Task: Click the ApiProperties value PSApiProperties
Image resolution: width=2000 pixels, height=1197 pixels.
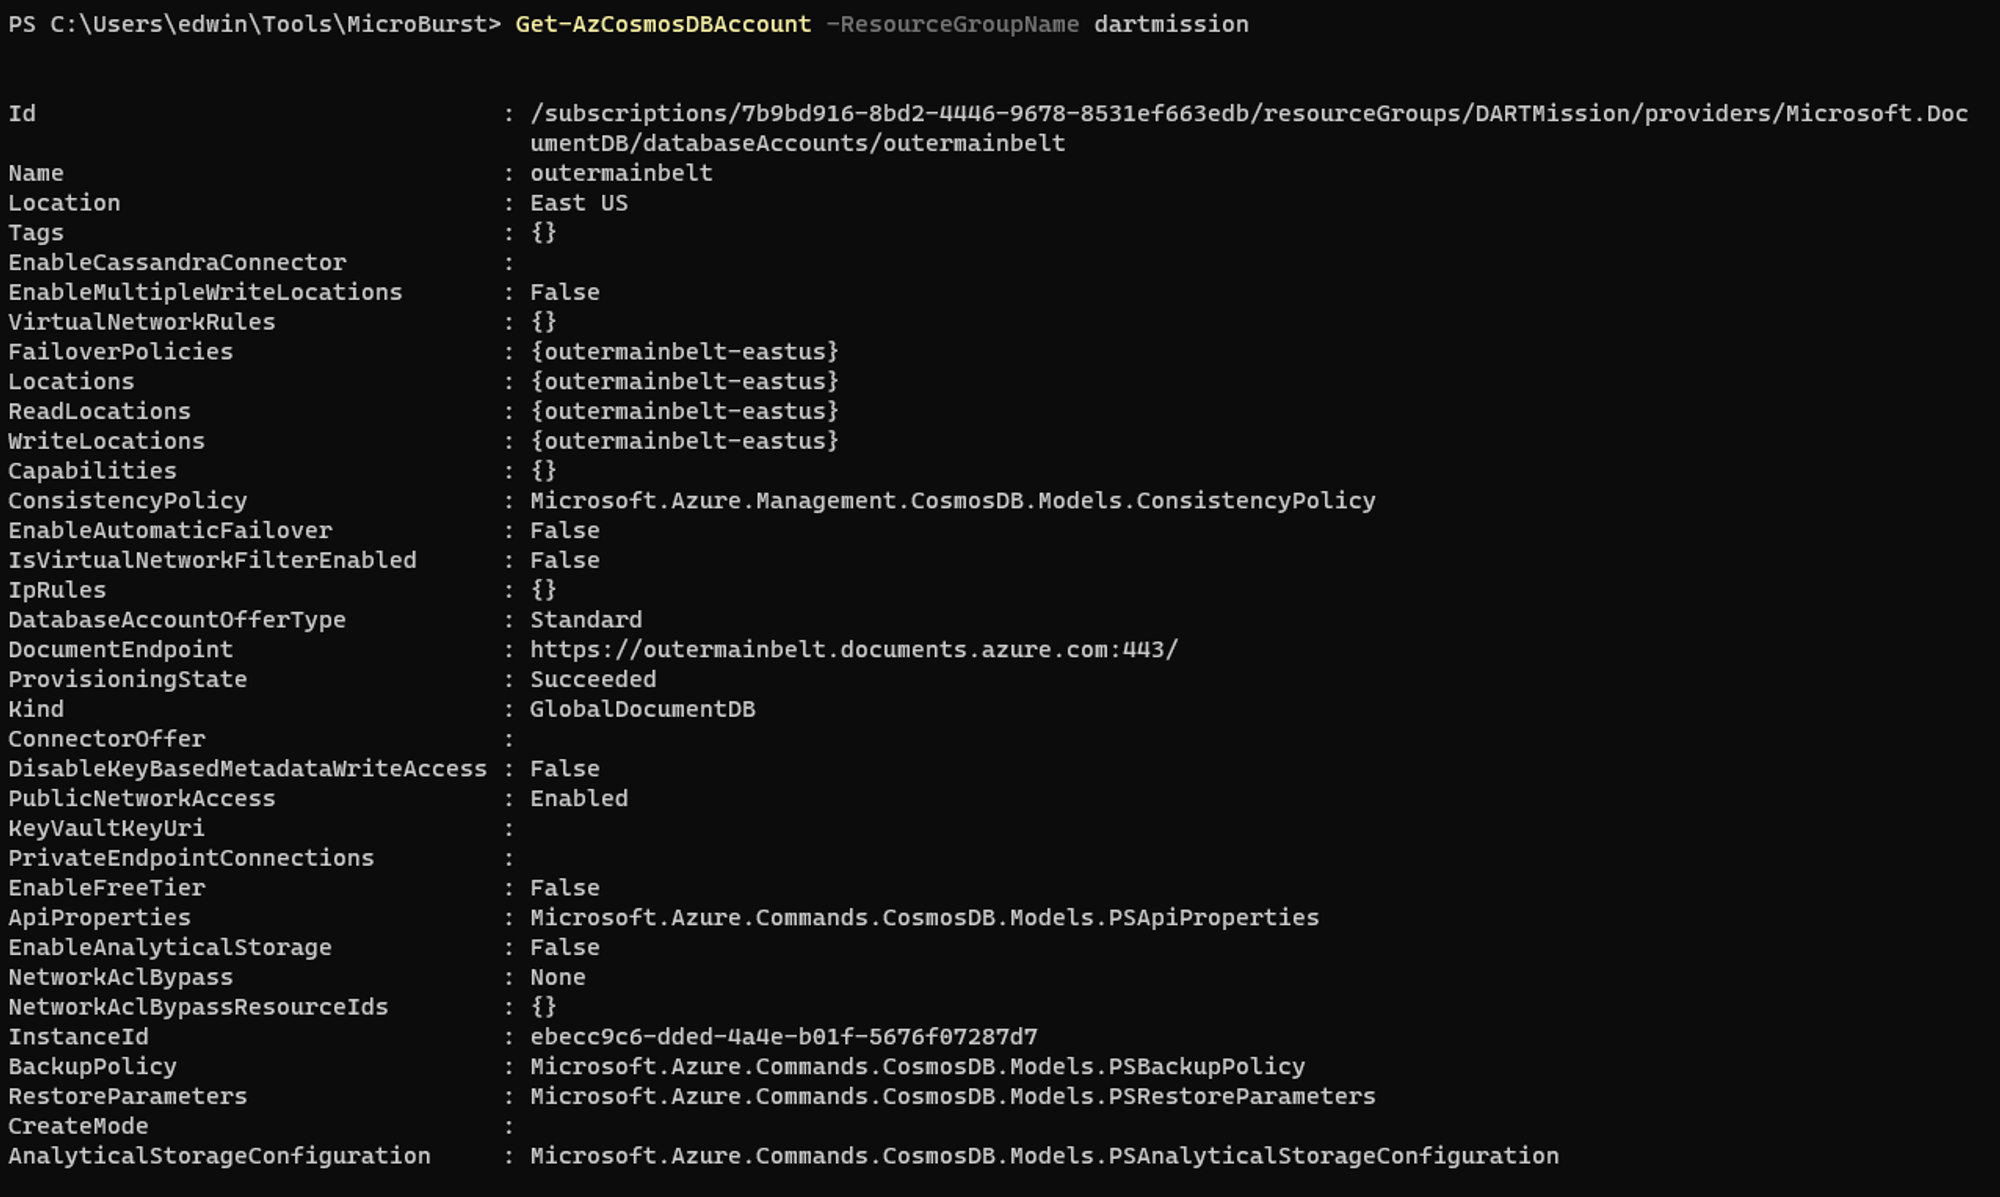Action: pyautogui.click(x=924, y=918)
